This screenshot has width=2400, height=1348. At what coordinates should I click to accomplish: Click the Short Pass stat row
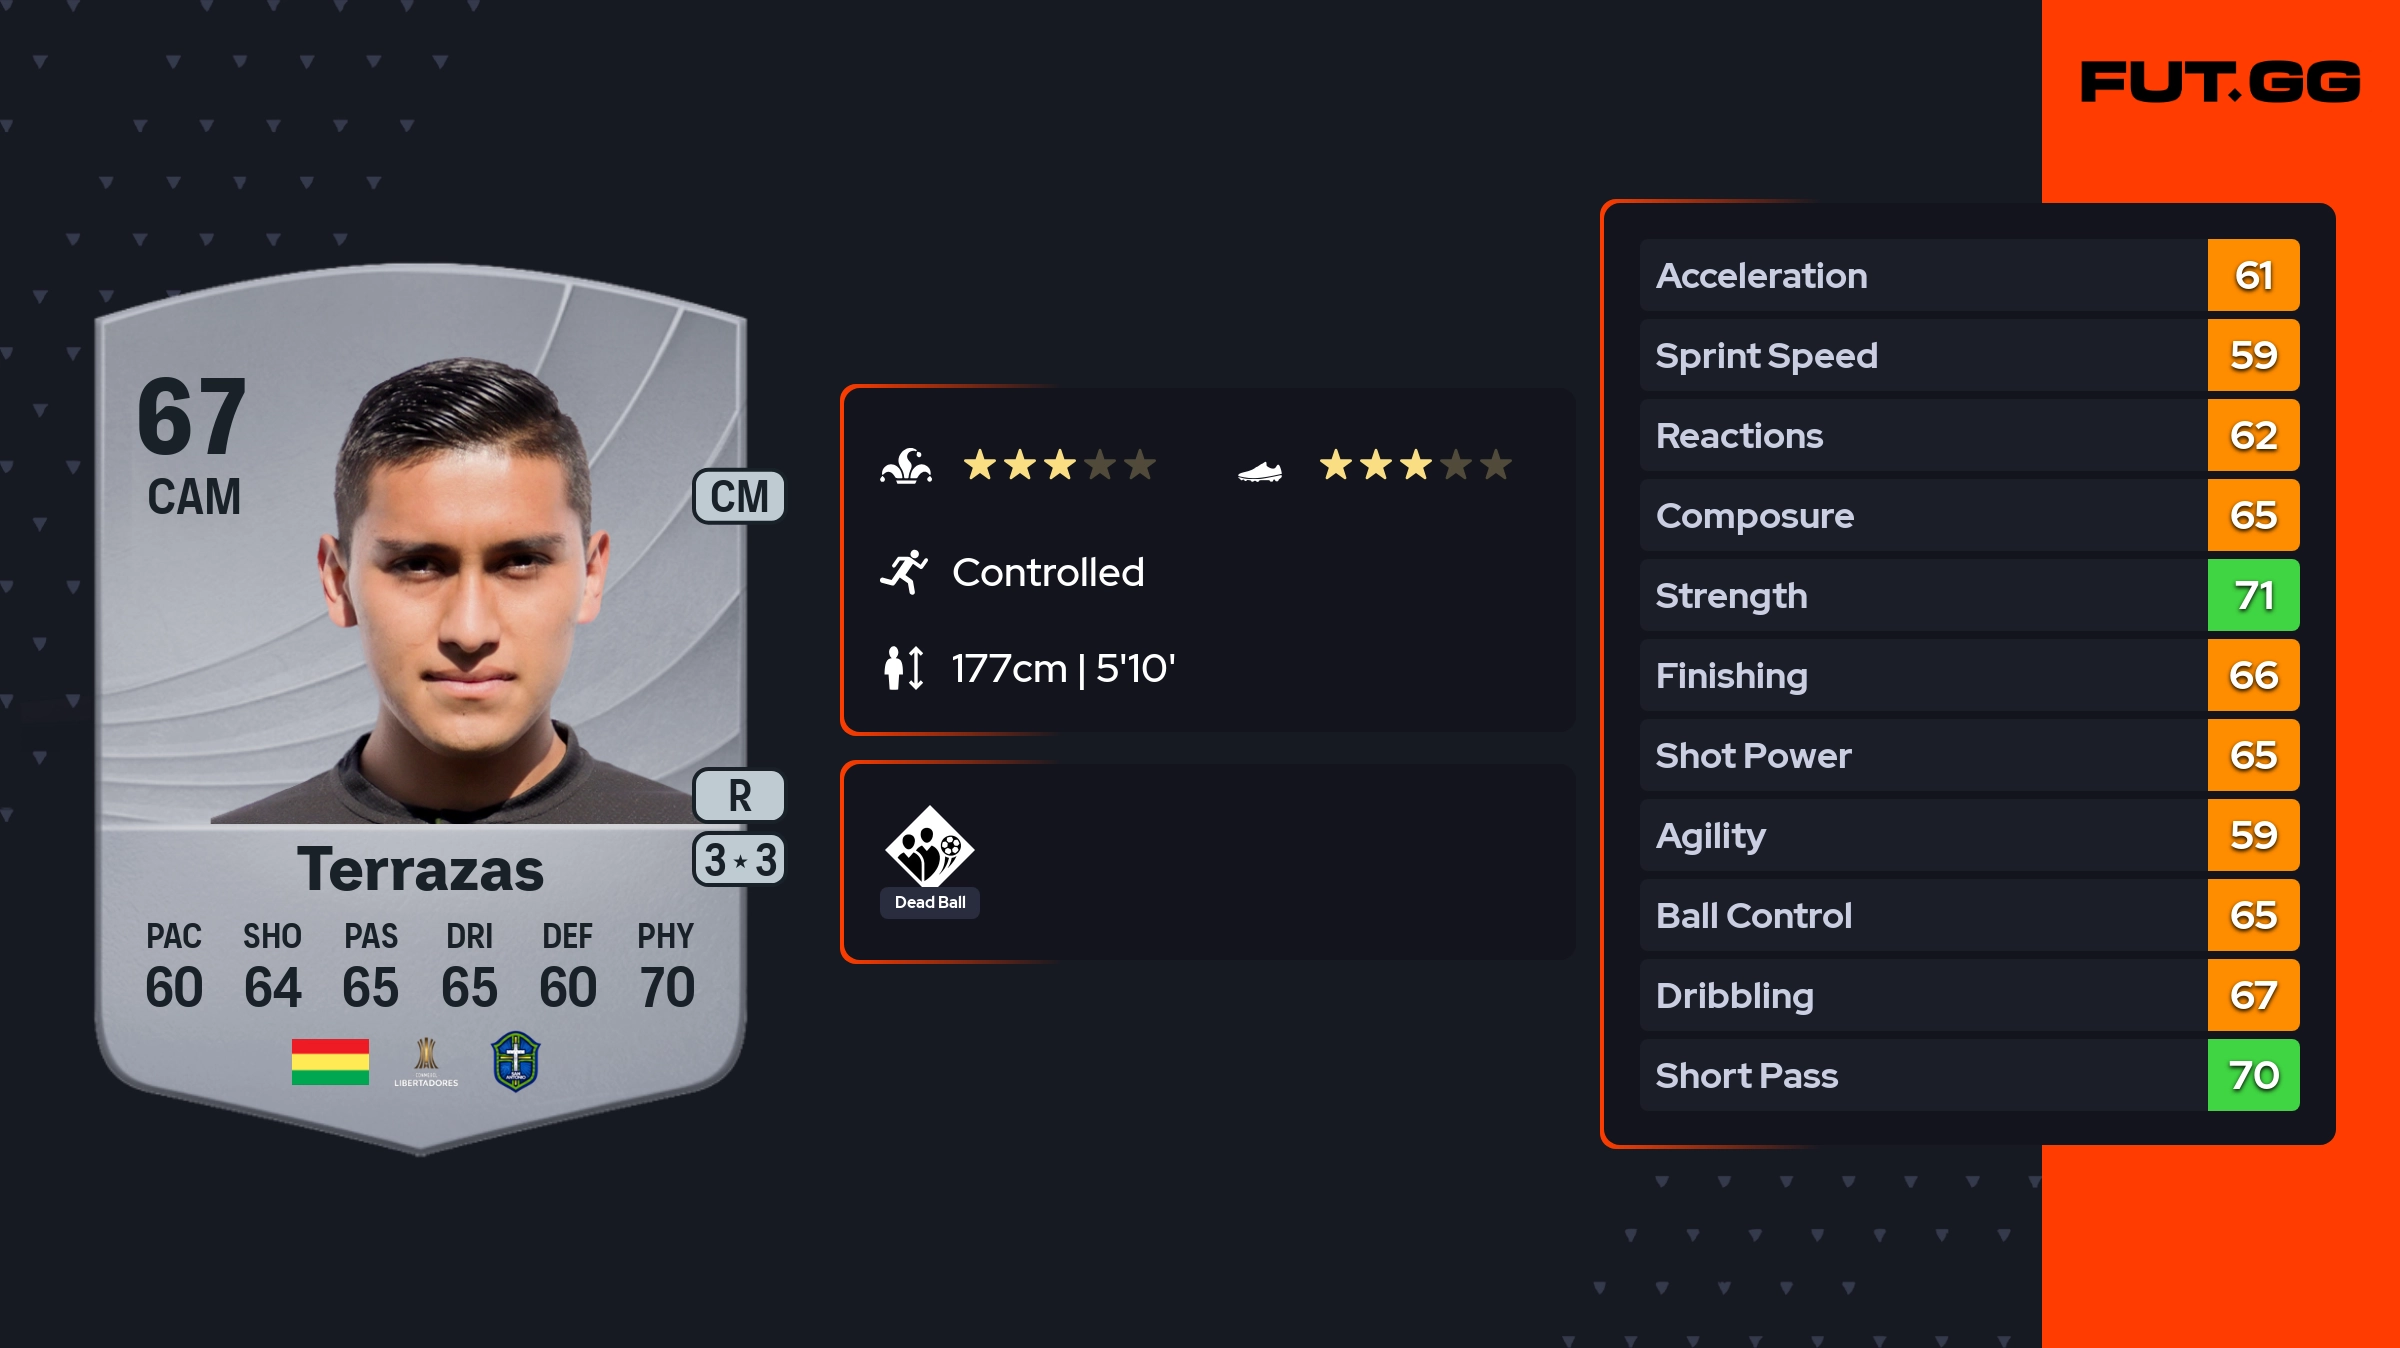(x=1922, y=1076)
